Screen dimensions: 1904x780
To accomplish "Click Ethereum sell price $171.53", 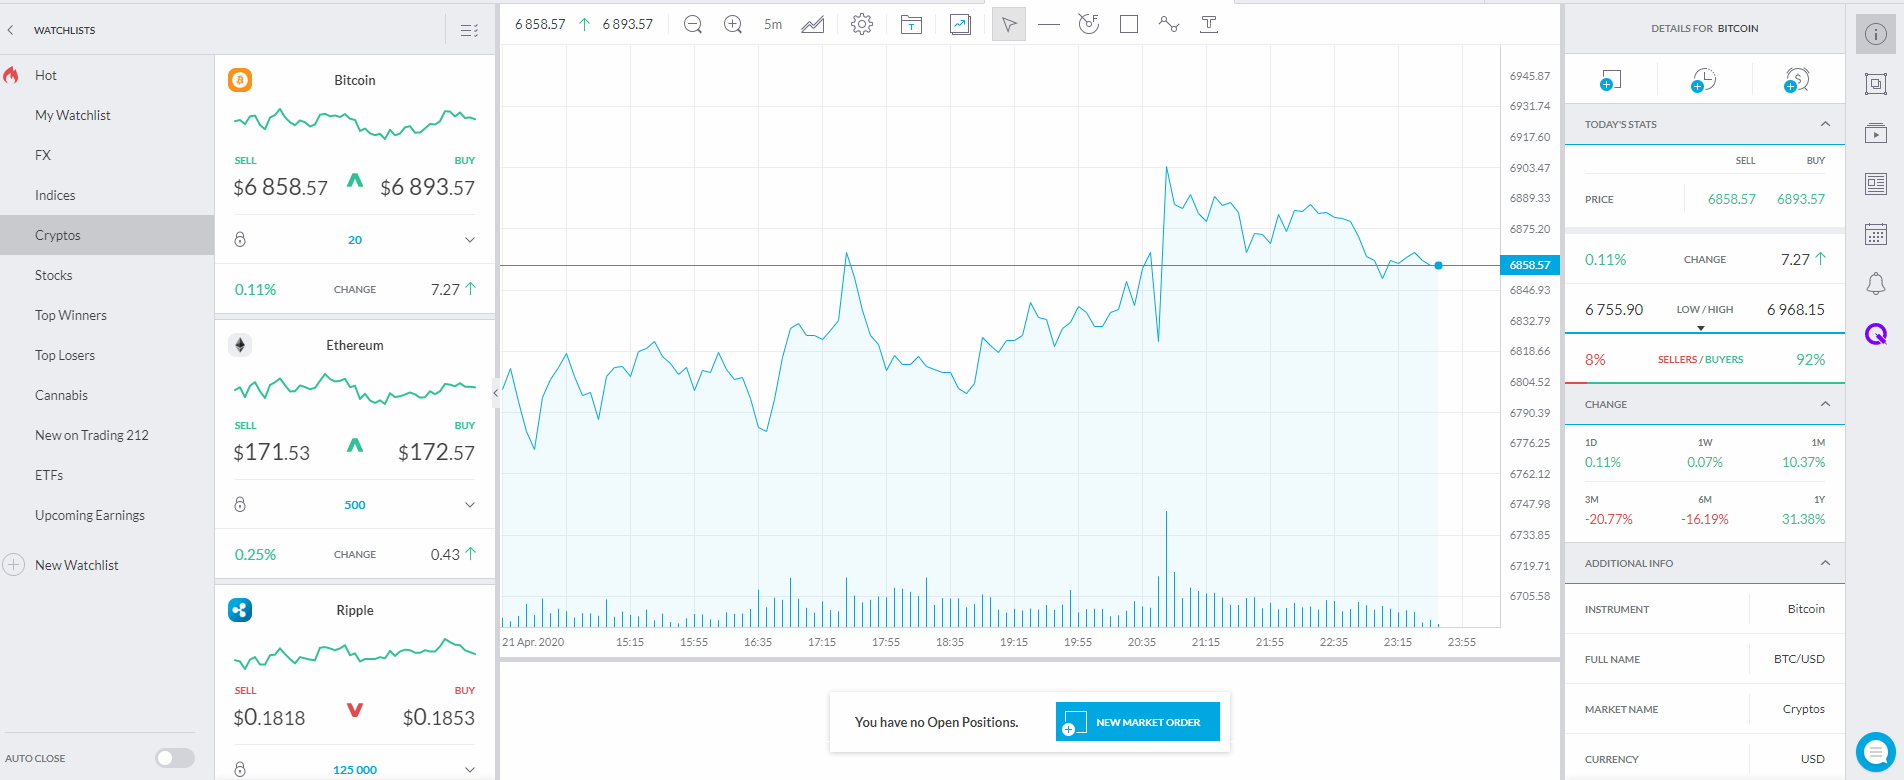I will pos(272,452).
